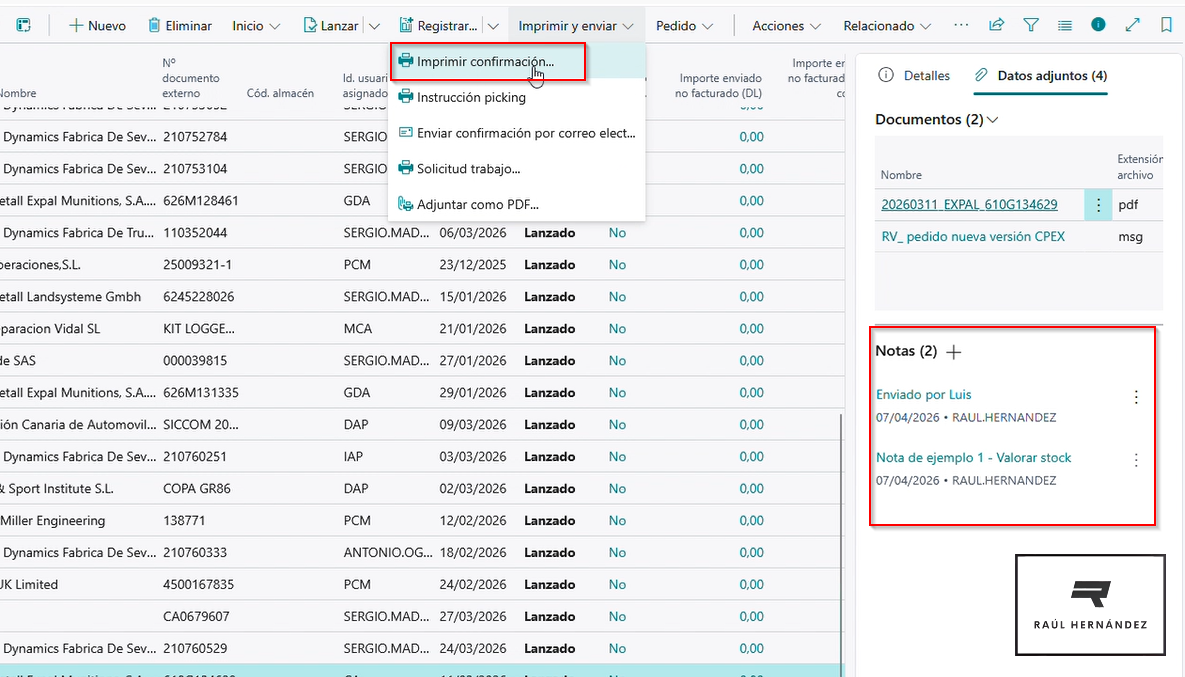Click the Nuevo plus button
The height and width of the screenshot is (677, 1185).
tap(97, 25)
